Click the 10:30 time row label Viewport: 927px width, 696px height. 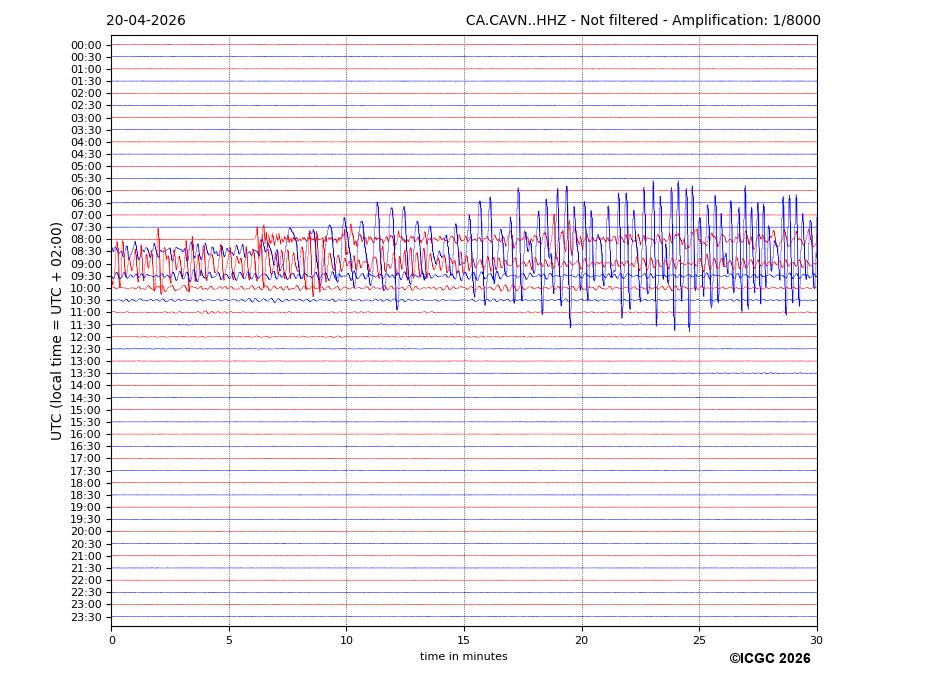[x=86, y=301]
